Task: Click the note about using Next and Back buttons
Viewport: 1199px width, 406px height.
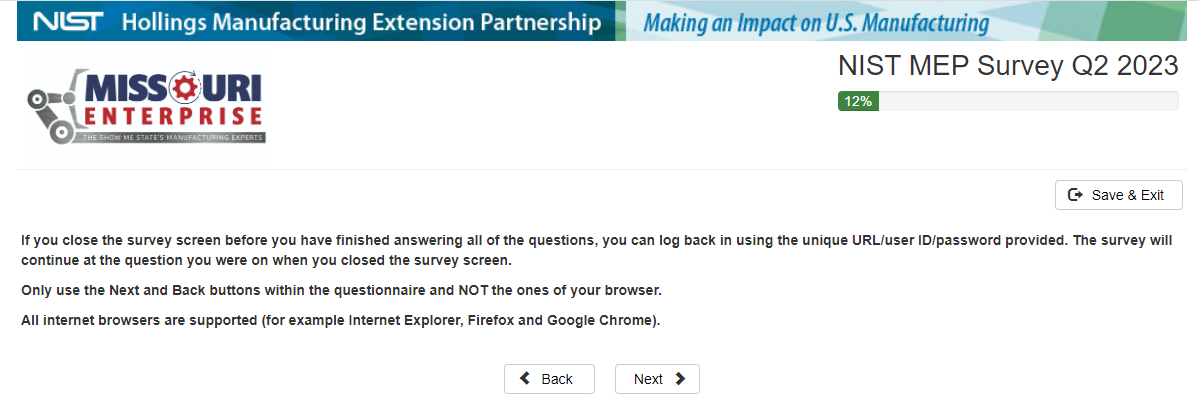Action: [342, 290]
